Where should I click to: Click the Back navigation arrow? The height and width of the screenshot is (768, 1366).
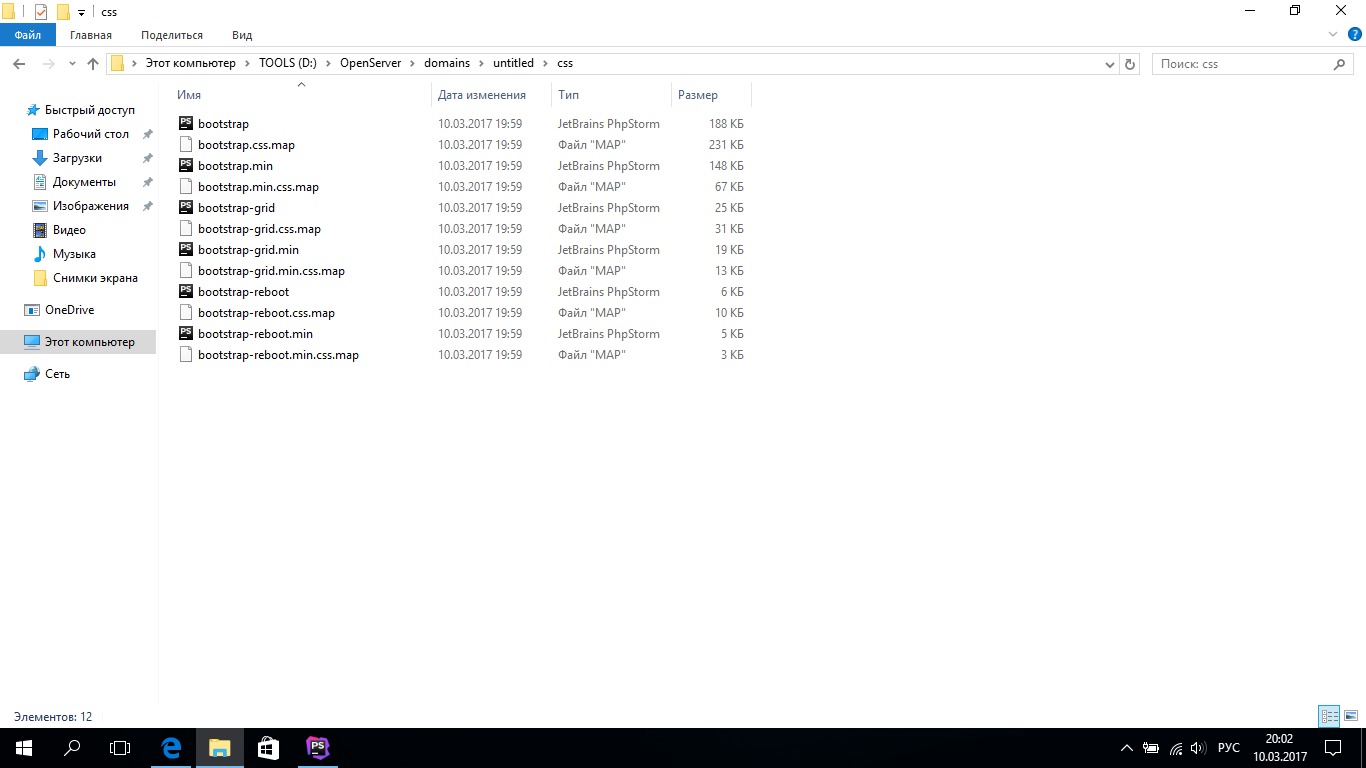click(19, 64)
